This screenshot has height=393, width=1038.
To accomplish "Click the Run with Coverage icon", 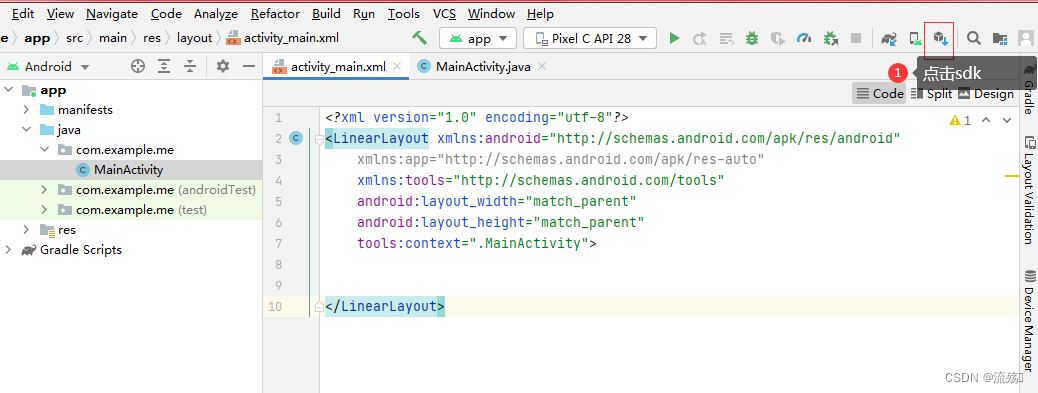I will click(778, 38).
